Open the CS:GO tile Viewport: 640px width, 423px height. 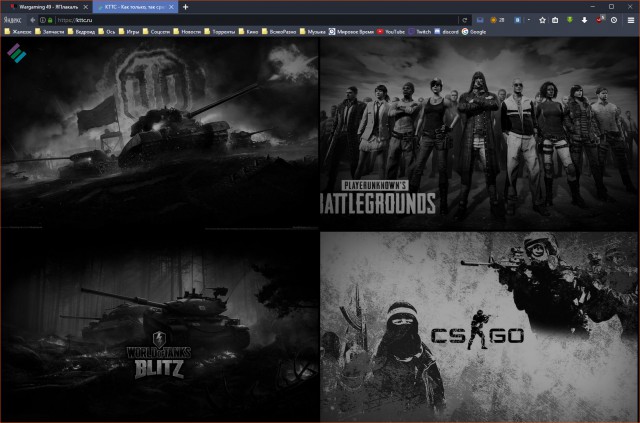click(479, 327)
